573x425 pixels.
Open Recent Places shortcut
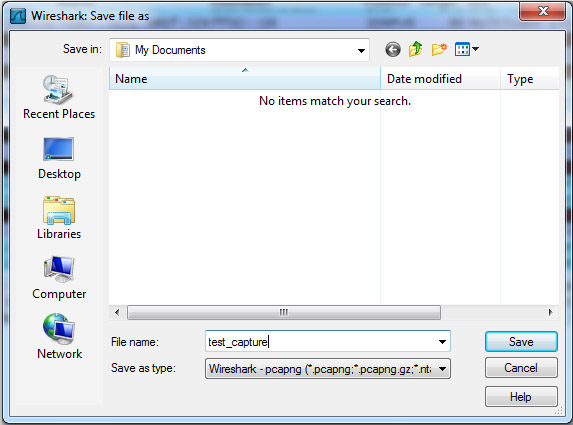[x=59, y=98]
